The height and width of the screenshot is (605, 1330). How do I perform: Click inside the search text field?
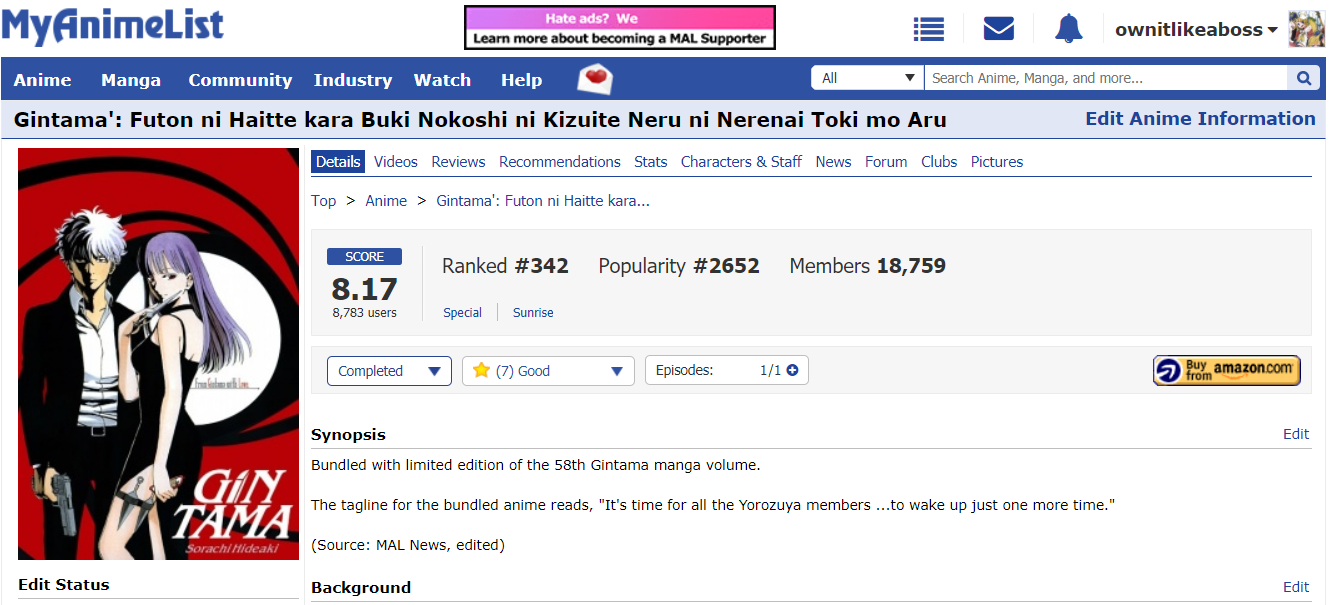[1105, 78]
